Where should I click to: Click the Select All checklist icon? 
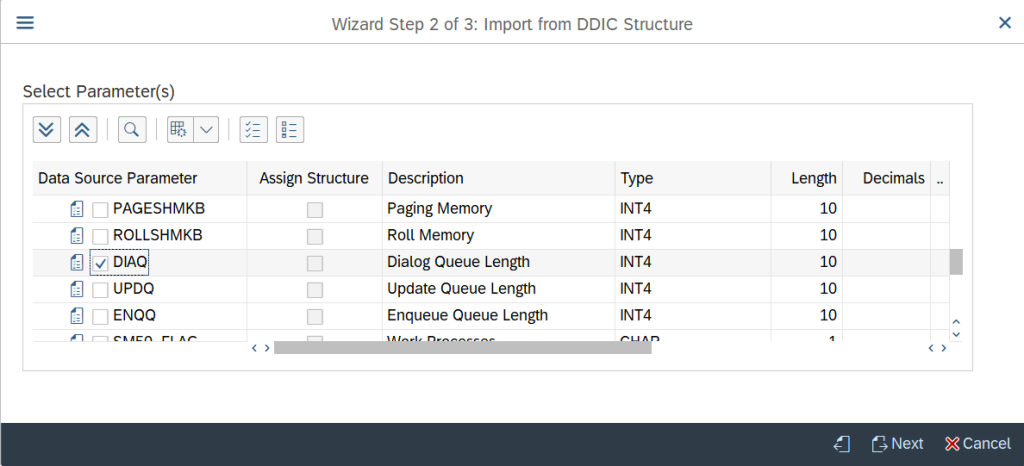pos(253,130)
